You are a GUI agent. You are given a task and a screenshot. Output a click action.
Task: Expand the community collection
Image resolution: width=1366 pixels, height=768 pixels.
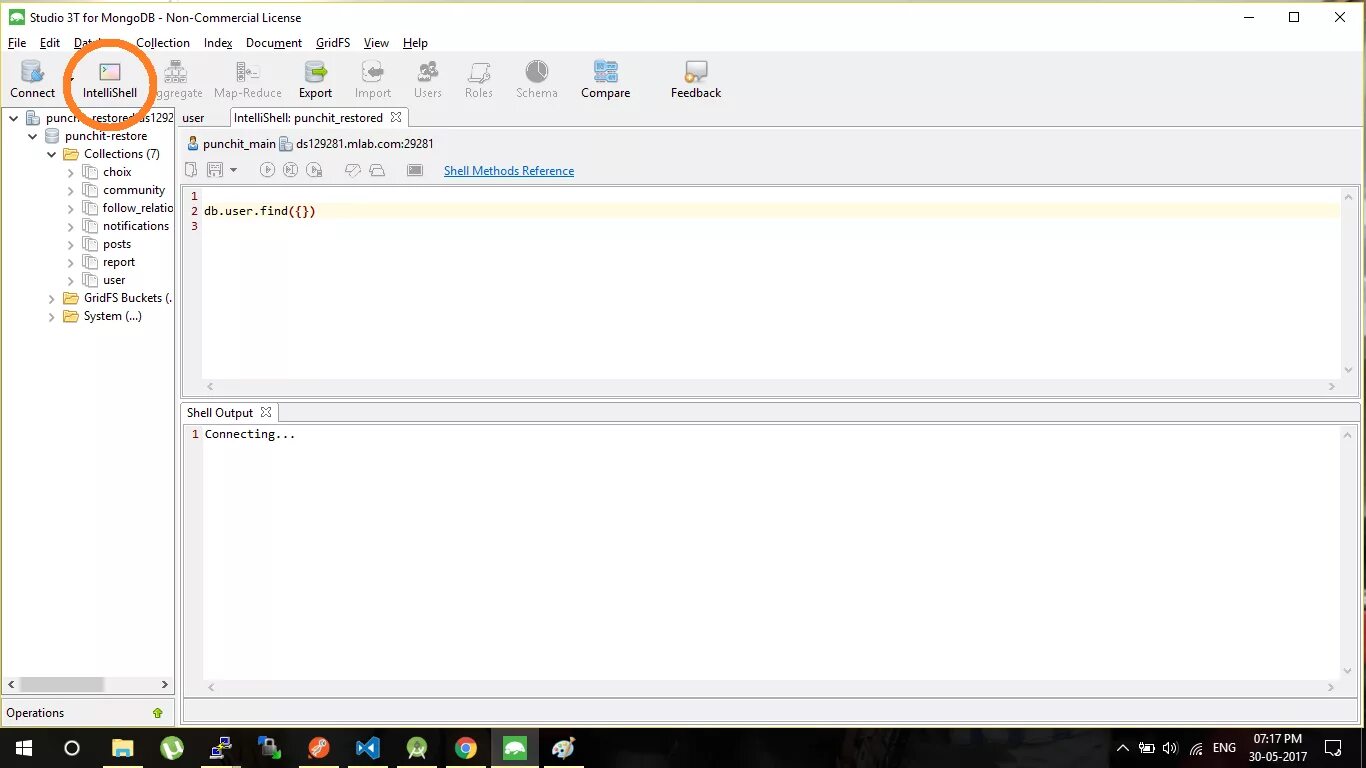click(x=71, y=190)
